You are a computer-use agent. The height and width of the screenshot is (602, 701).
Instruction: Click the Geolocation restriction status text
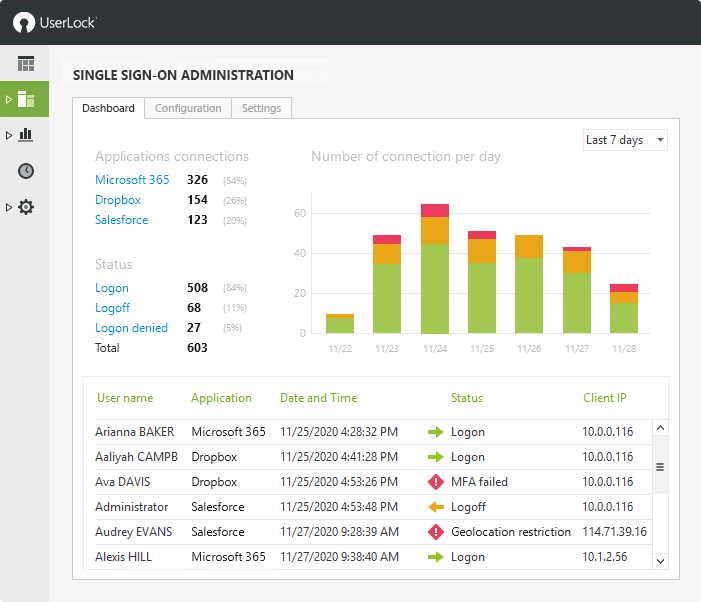pos(511,532)
